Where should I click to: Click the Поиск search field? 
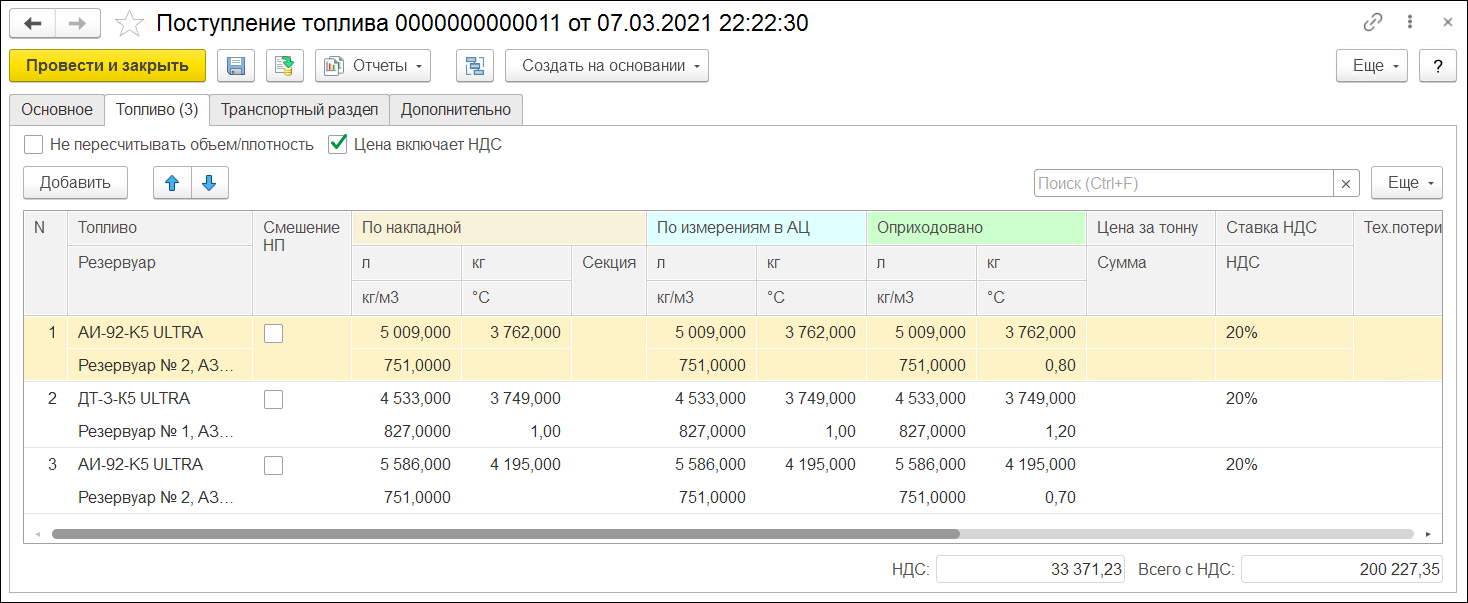click(1183, 183)
